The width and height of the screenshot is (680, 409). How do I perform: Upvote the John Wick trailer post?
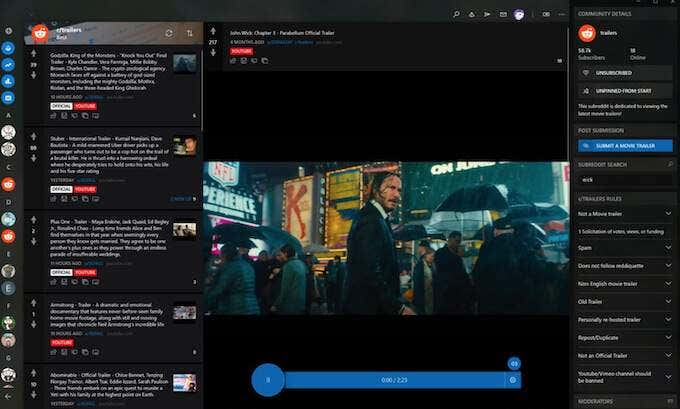pos(212,31)
